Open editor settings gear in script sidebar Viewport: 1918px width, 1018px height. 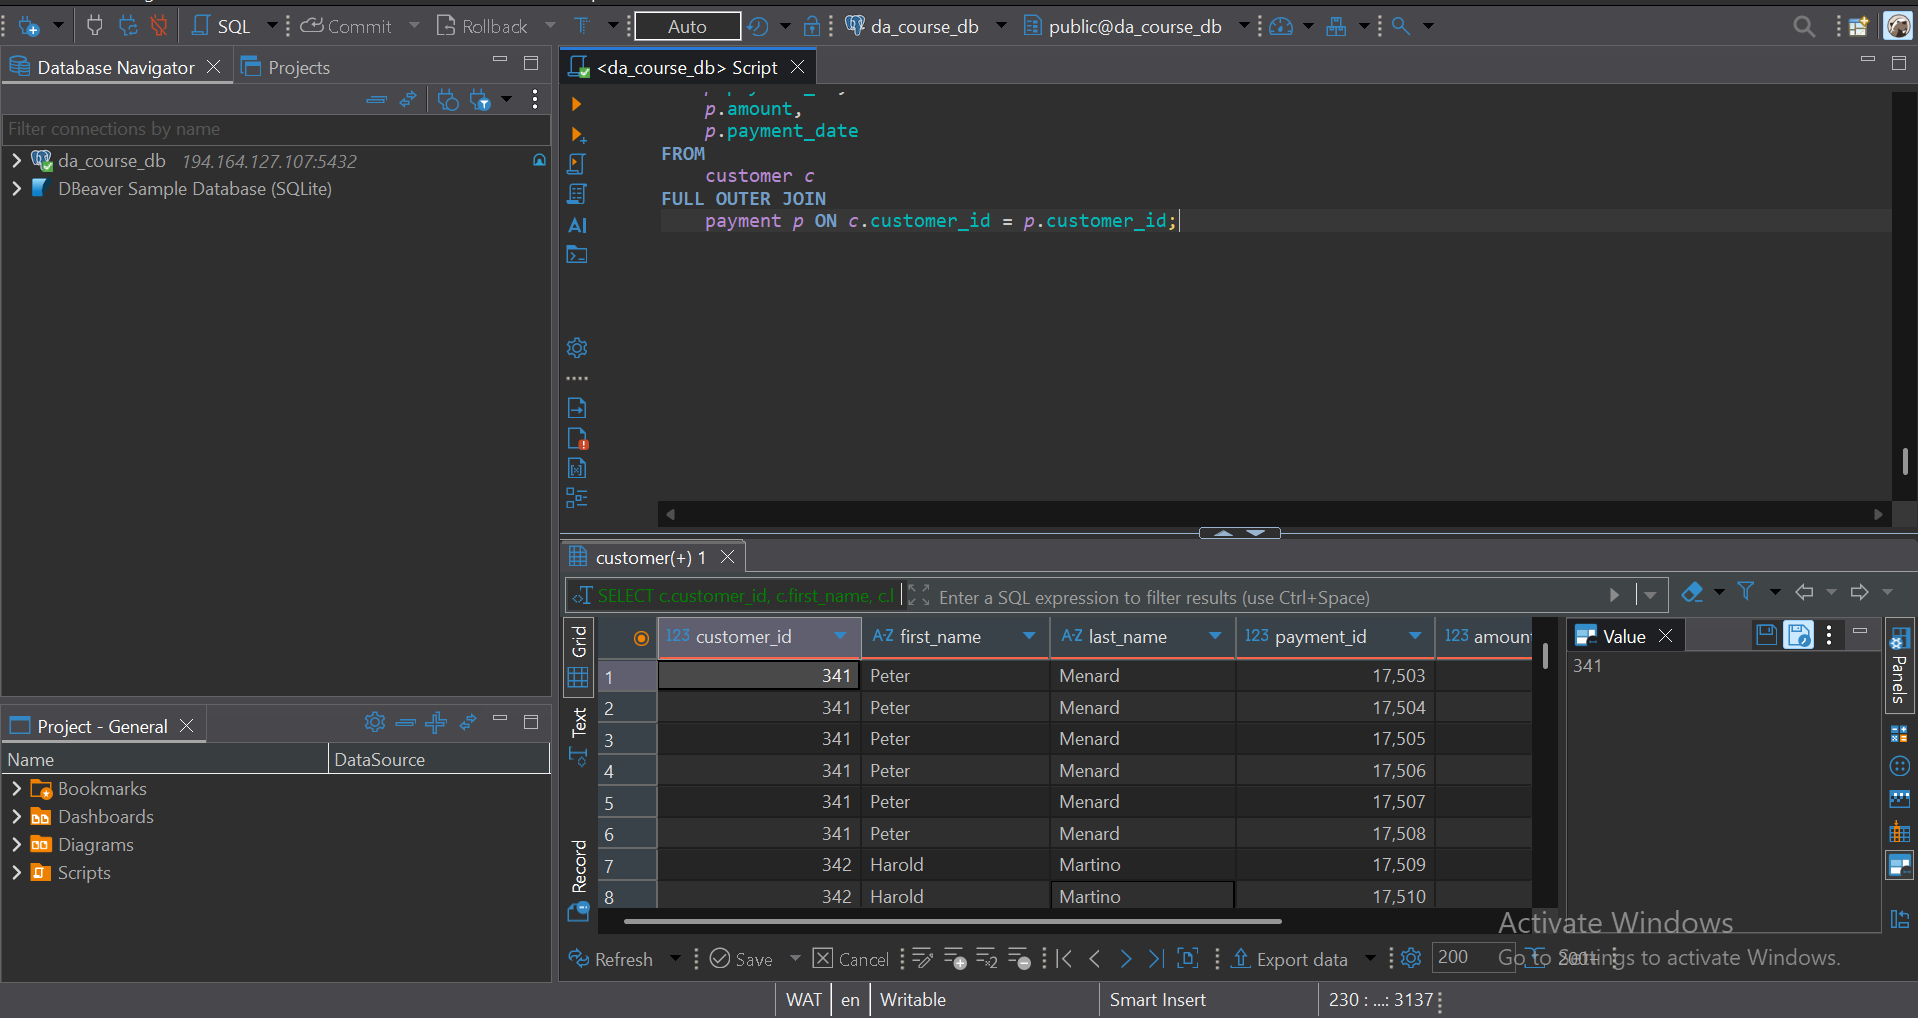click(x=577, y=348)
